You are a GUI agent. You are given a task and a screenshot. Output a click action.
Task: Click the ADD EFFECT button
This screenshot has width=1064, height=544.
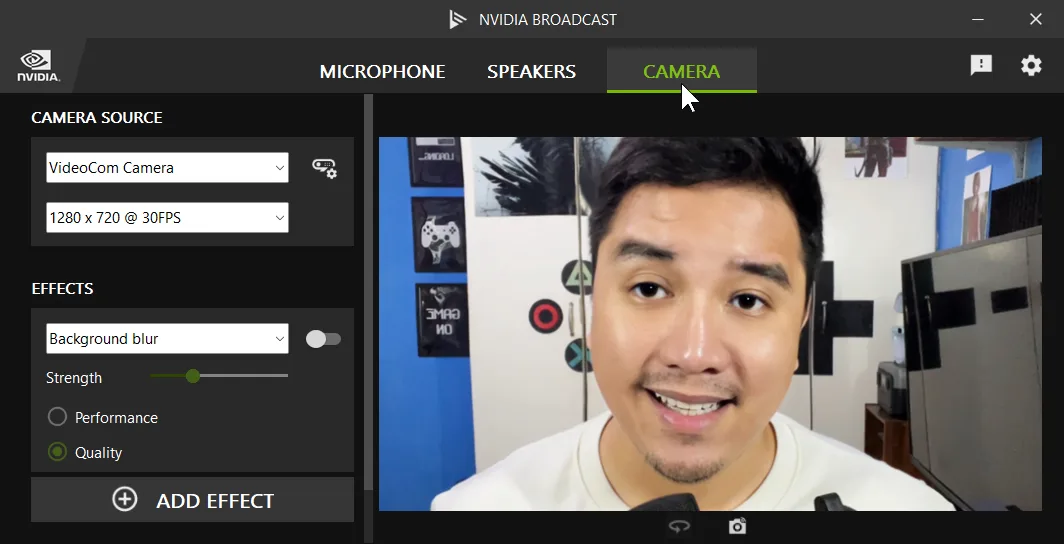pos(192,500)
